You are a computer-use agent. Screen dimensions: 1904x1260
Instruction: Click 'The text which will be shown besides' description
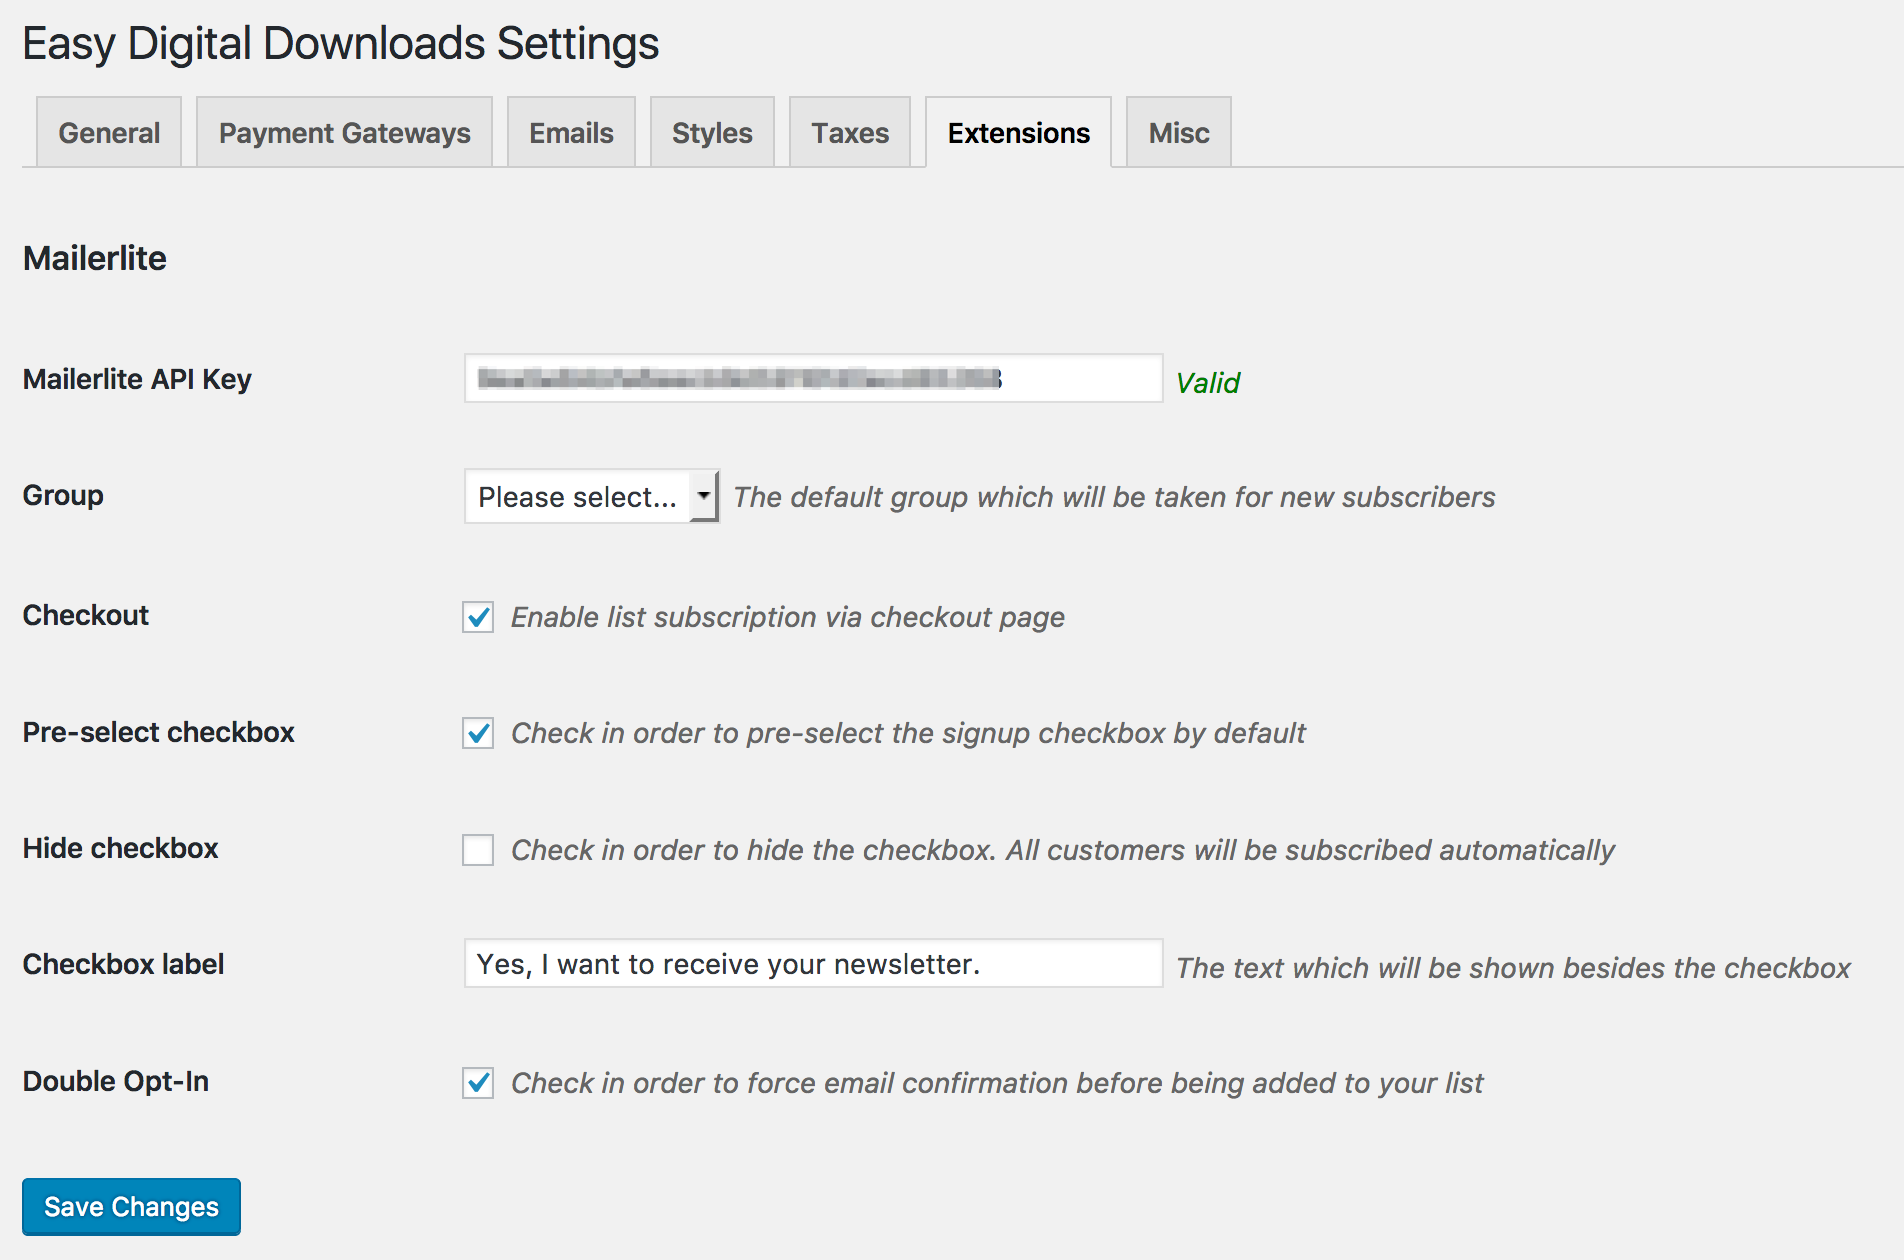coord(1513,968)
